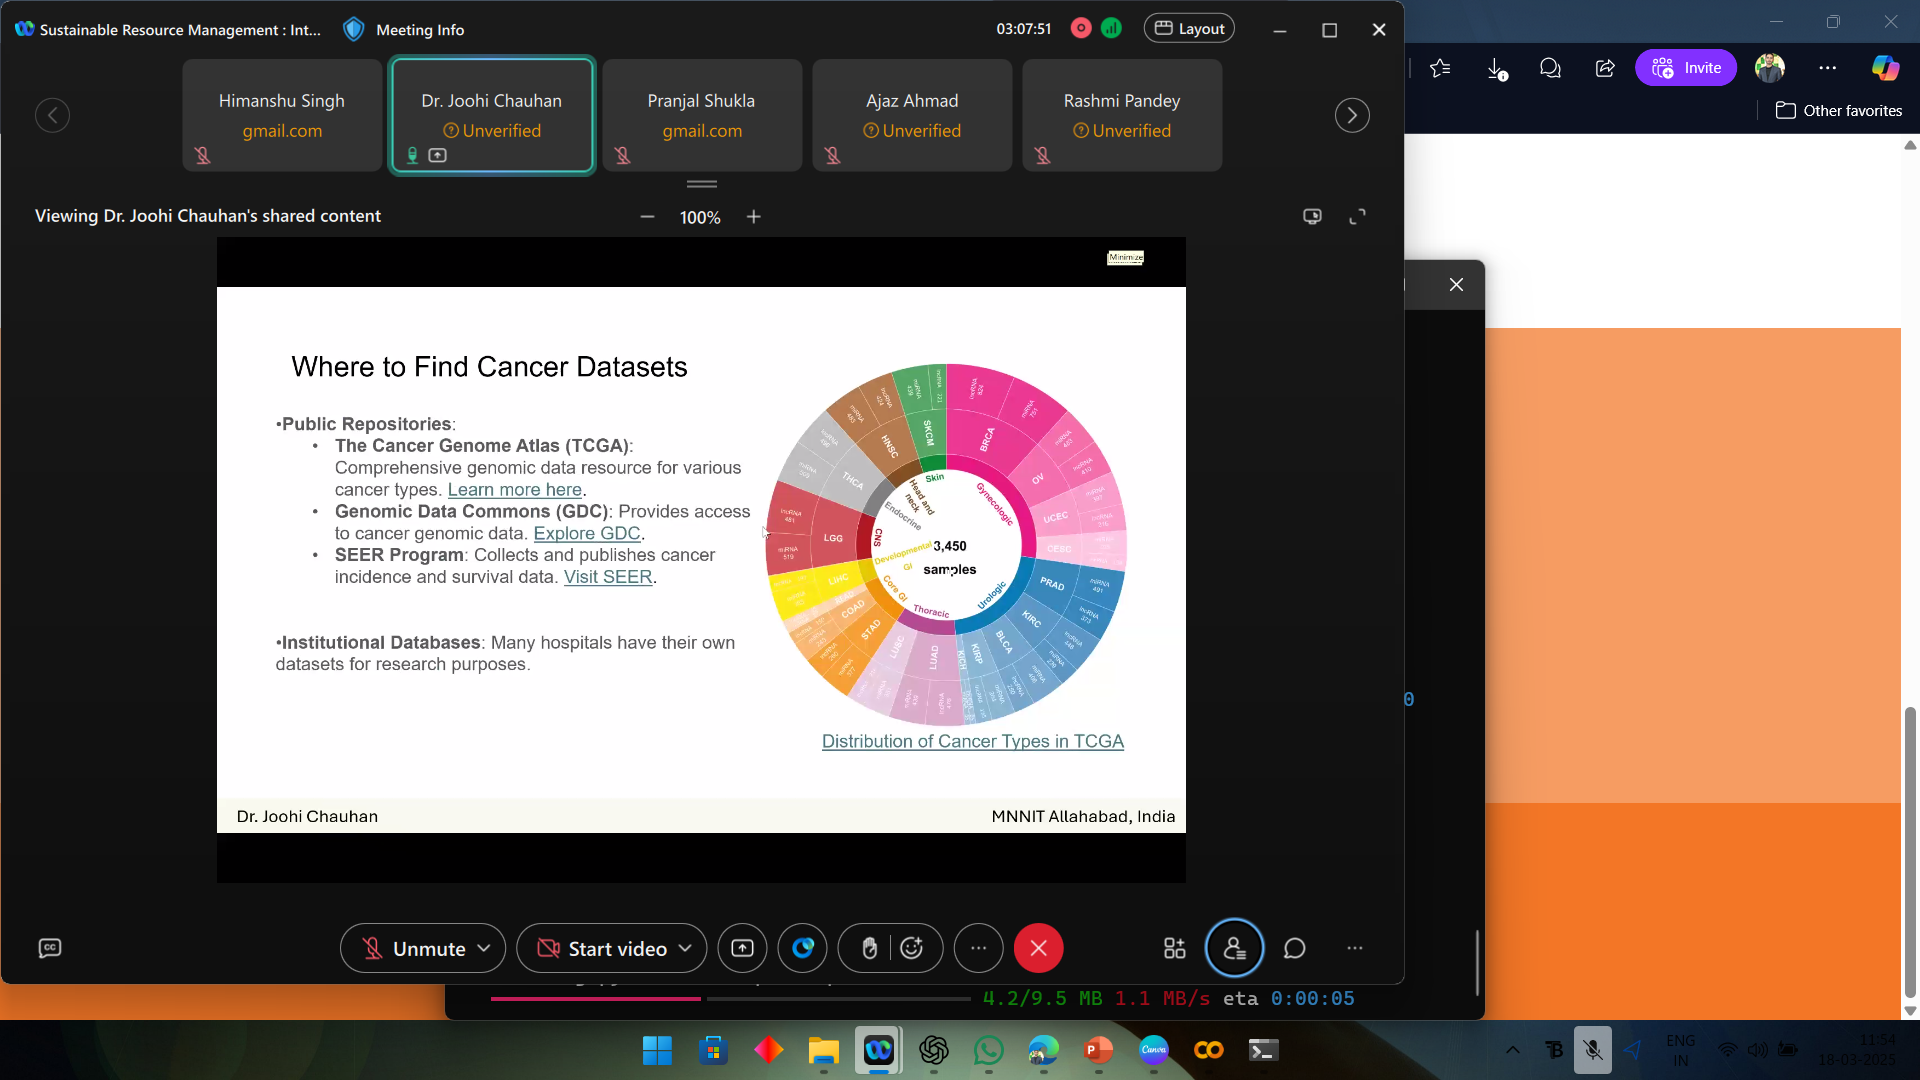Open Canva from taskbar

point(1154,1050)
